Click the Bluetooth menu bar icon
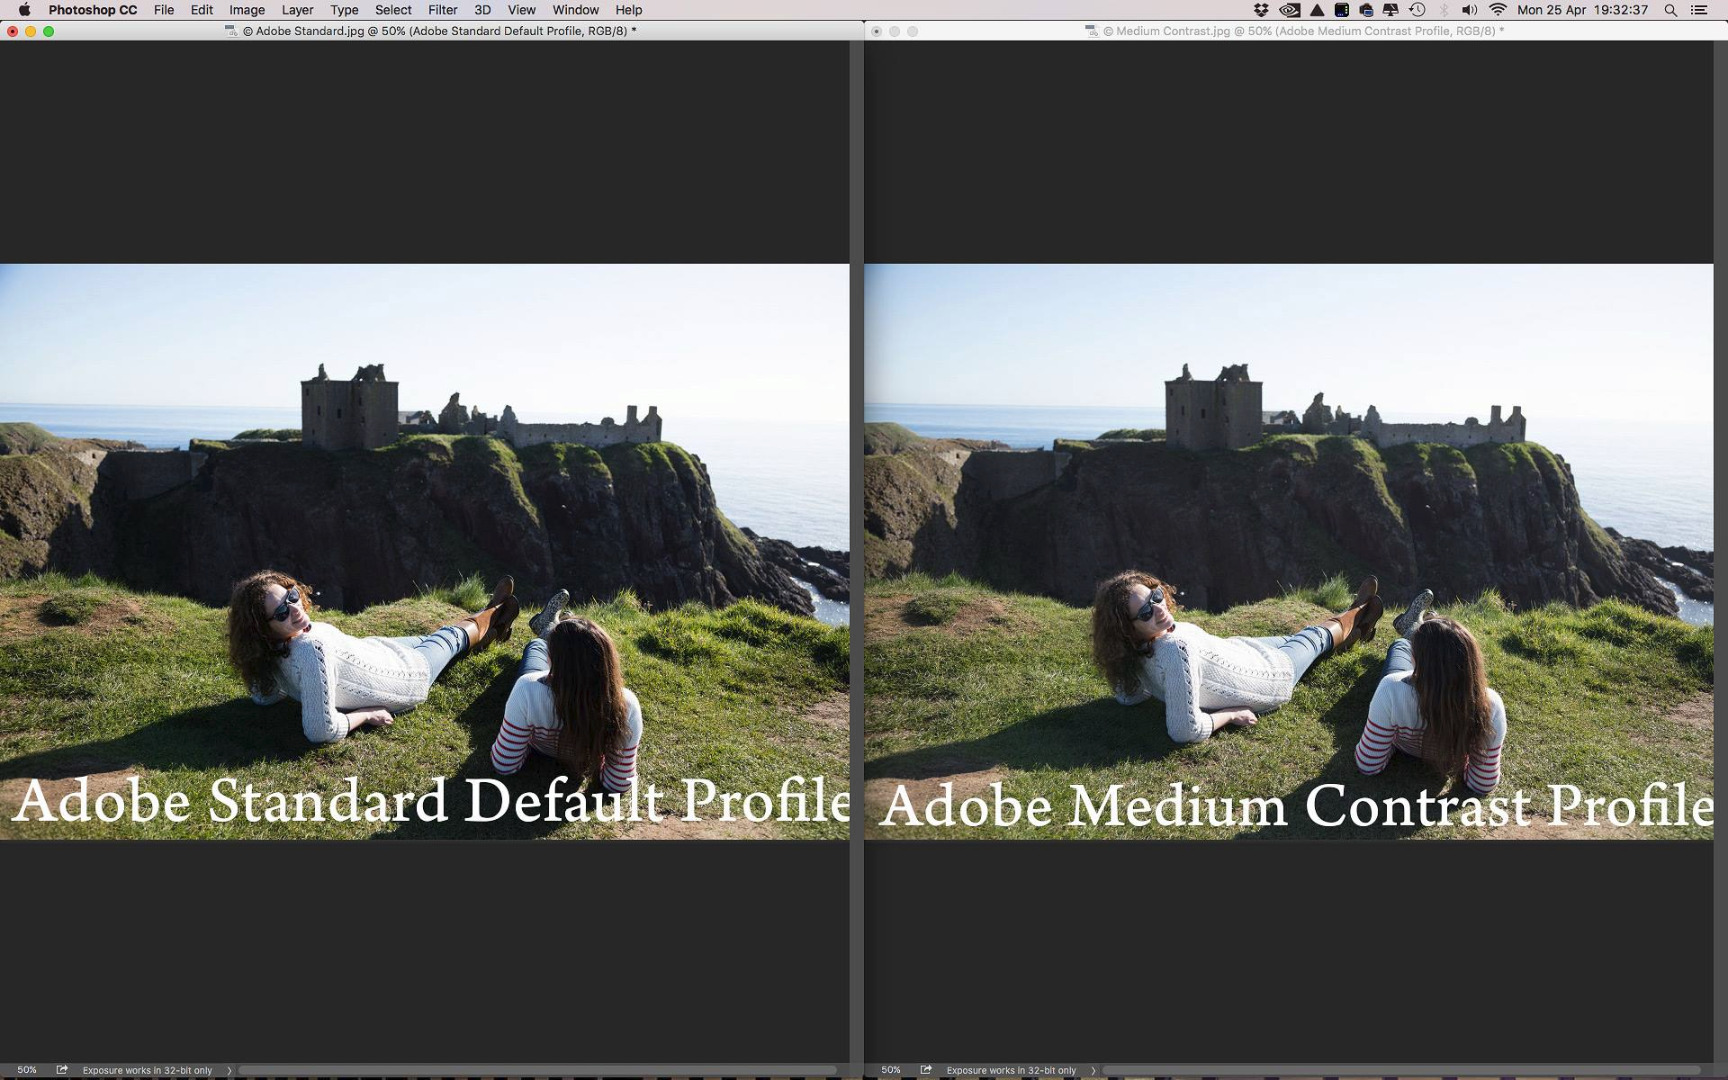The height and width of the screenshot is (1080, 1728). pyautogui.click(x=1443, y=10)
